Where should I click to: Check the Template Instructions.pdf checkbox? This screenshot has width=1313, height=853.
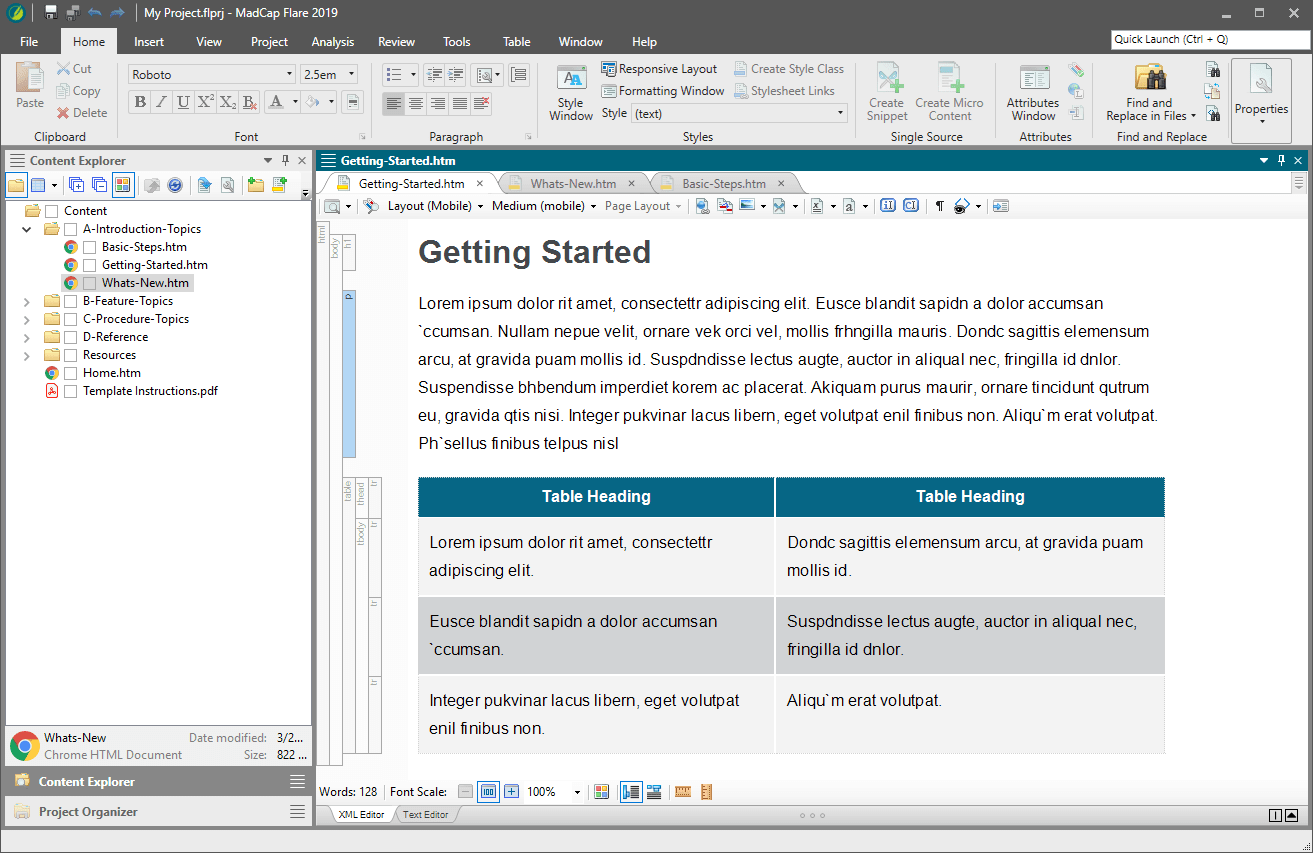[71, 391]
